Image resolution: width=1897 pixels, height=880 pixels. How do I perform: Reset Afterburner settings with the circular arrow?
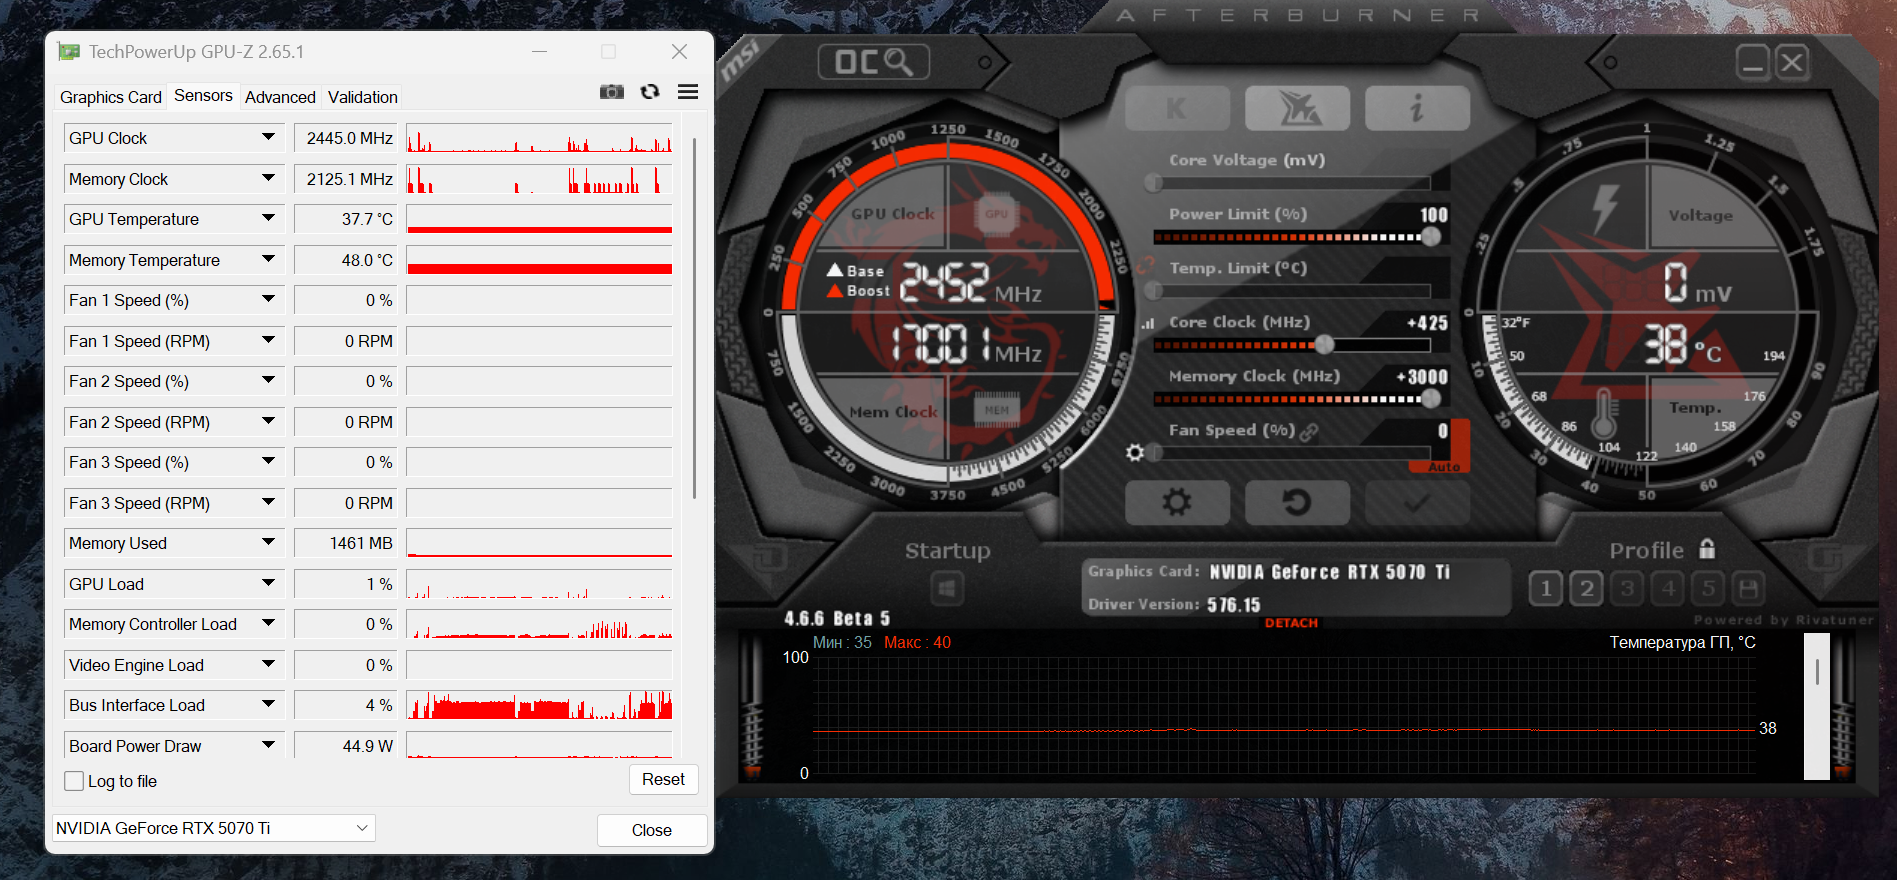1297,502
